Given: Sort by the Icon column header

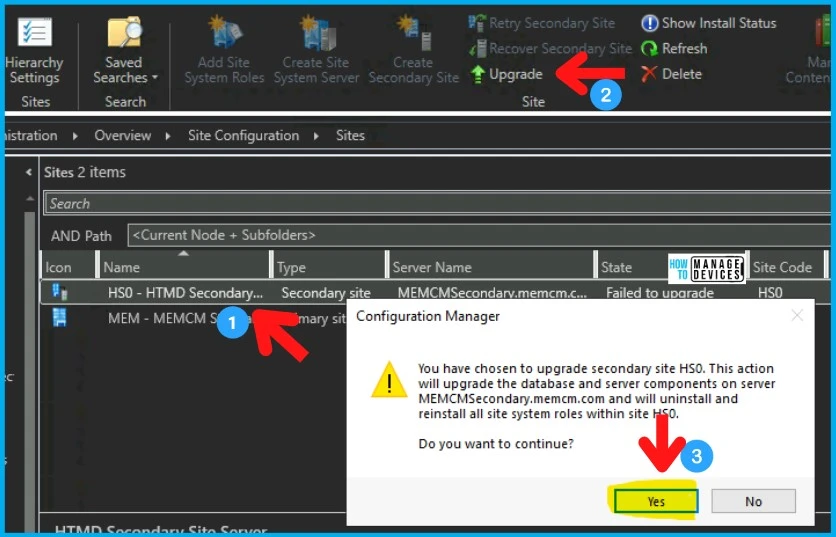Looking at the screenshot, I should (x=68, y=267).
